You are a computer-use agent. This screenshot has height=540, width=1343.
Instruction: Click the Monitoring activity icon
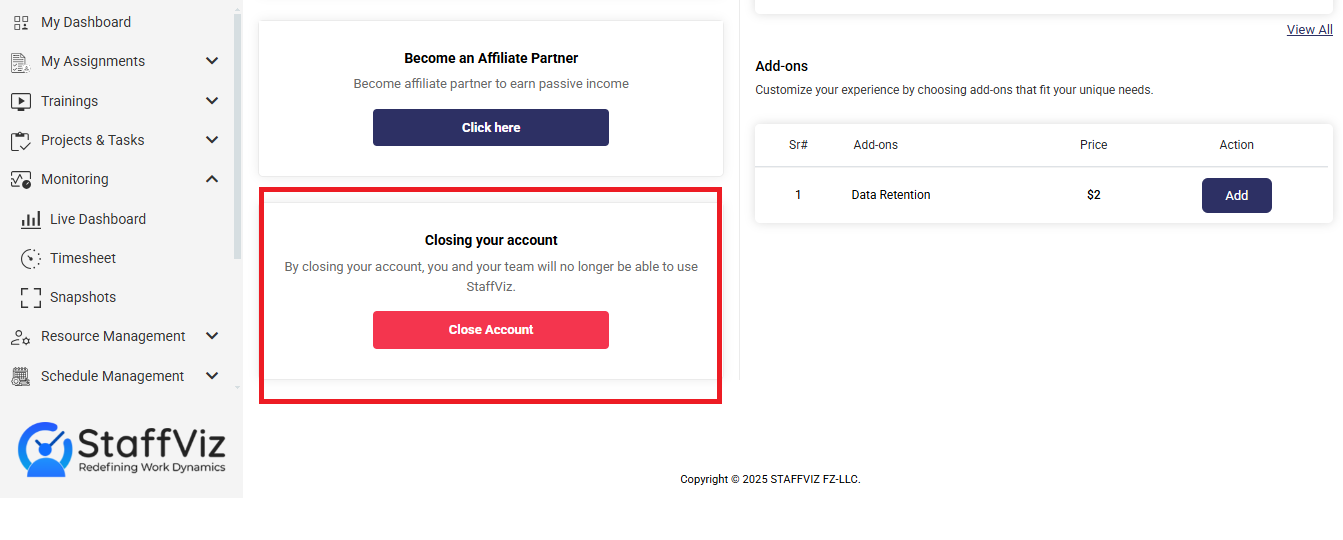coord(21,180)
